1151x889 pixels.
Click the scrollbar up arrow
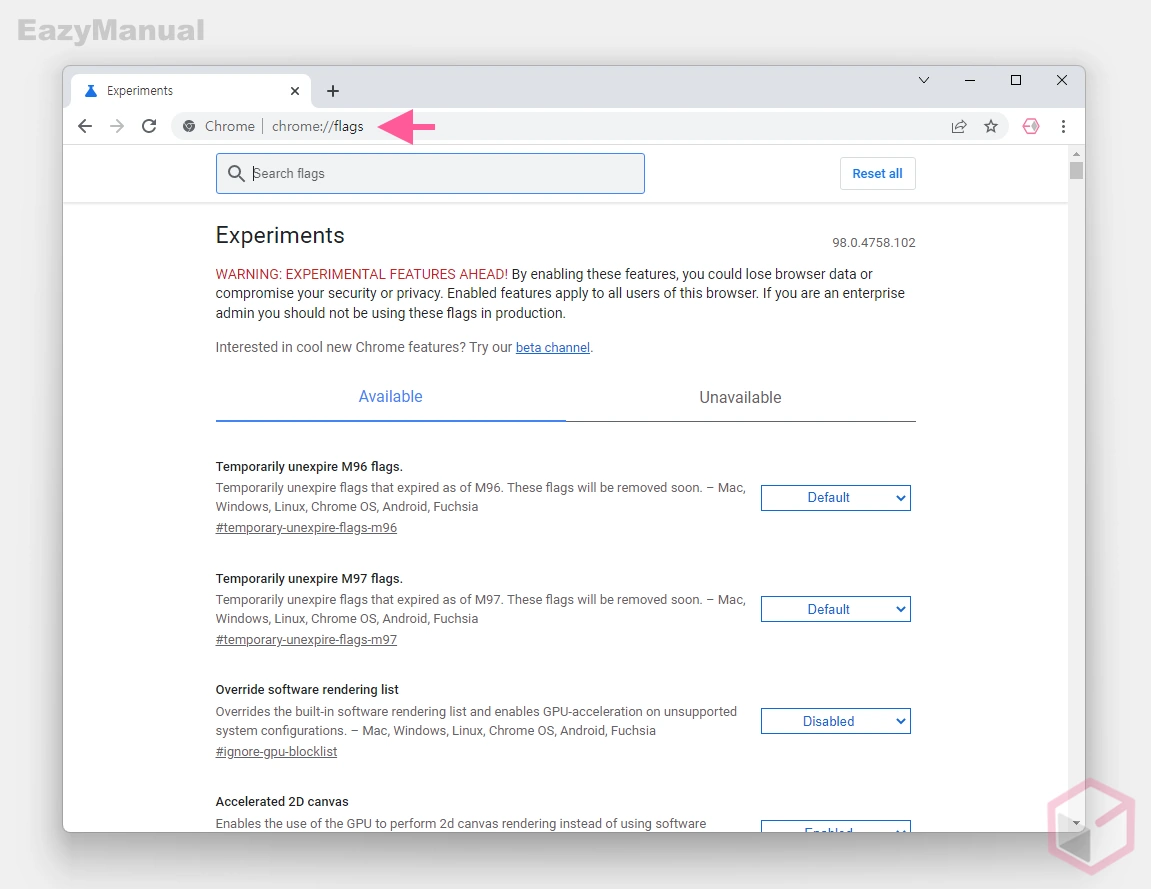[1076, 154]
